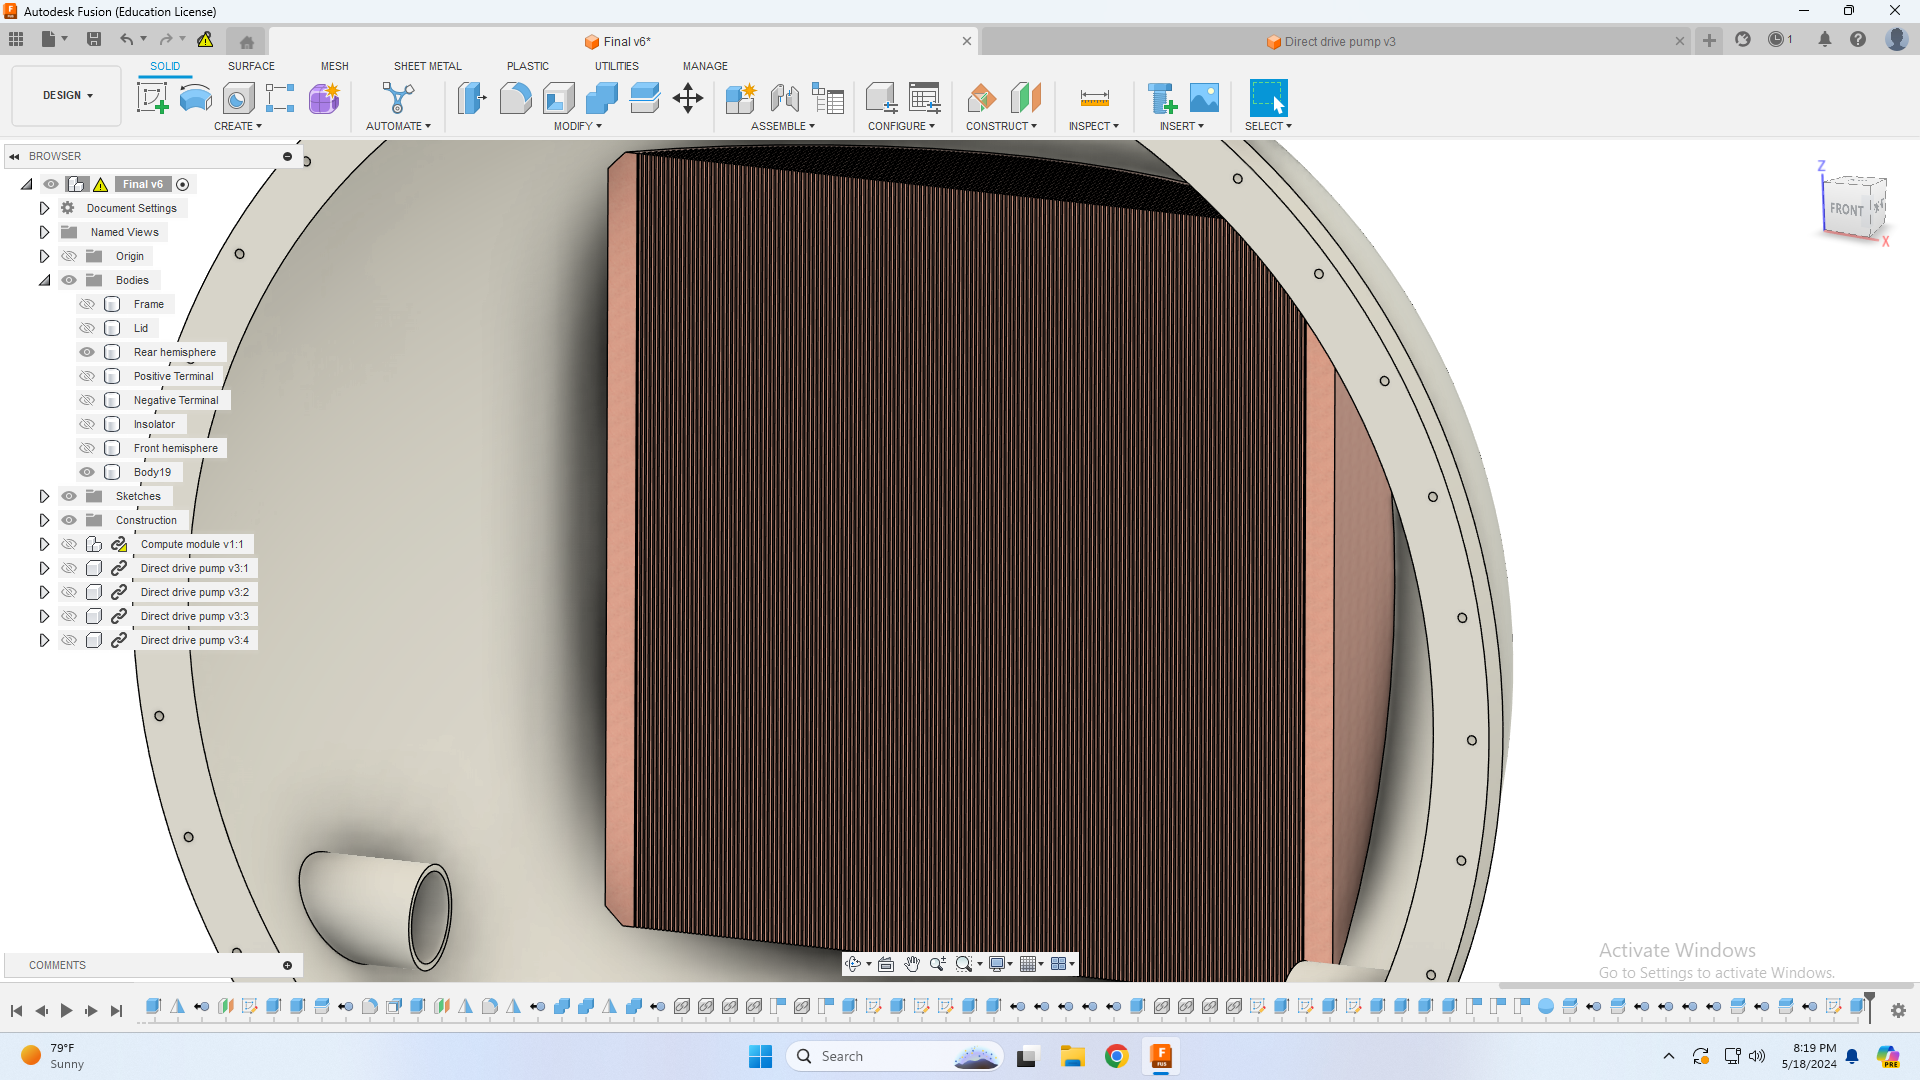1920x1080 pixels.
Task: Select the Automate fork icon
Action: pyautogui.click(x=398, y=98)
